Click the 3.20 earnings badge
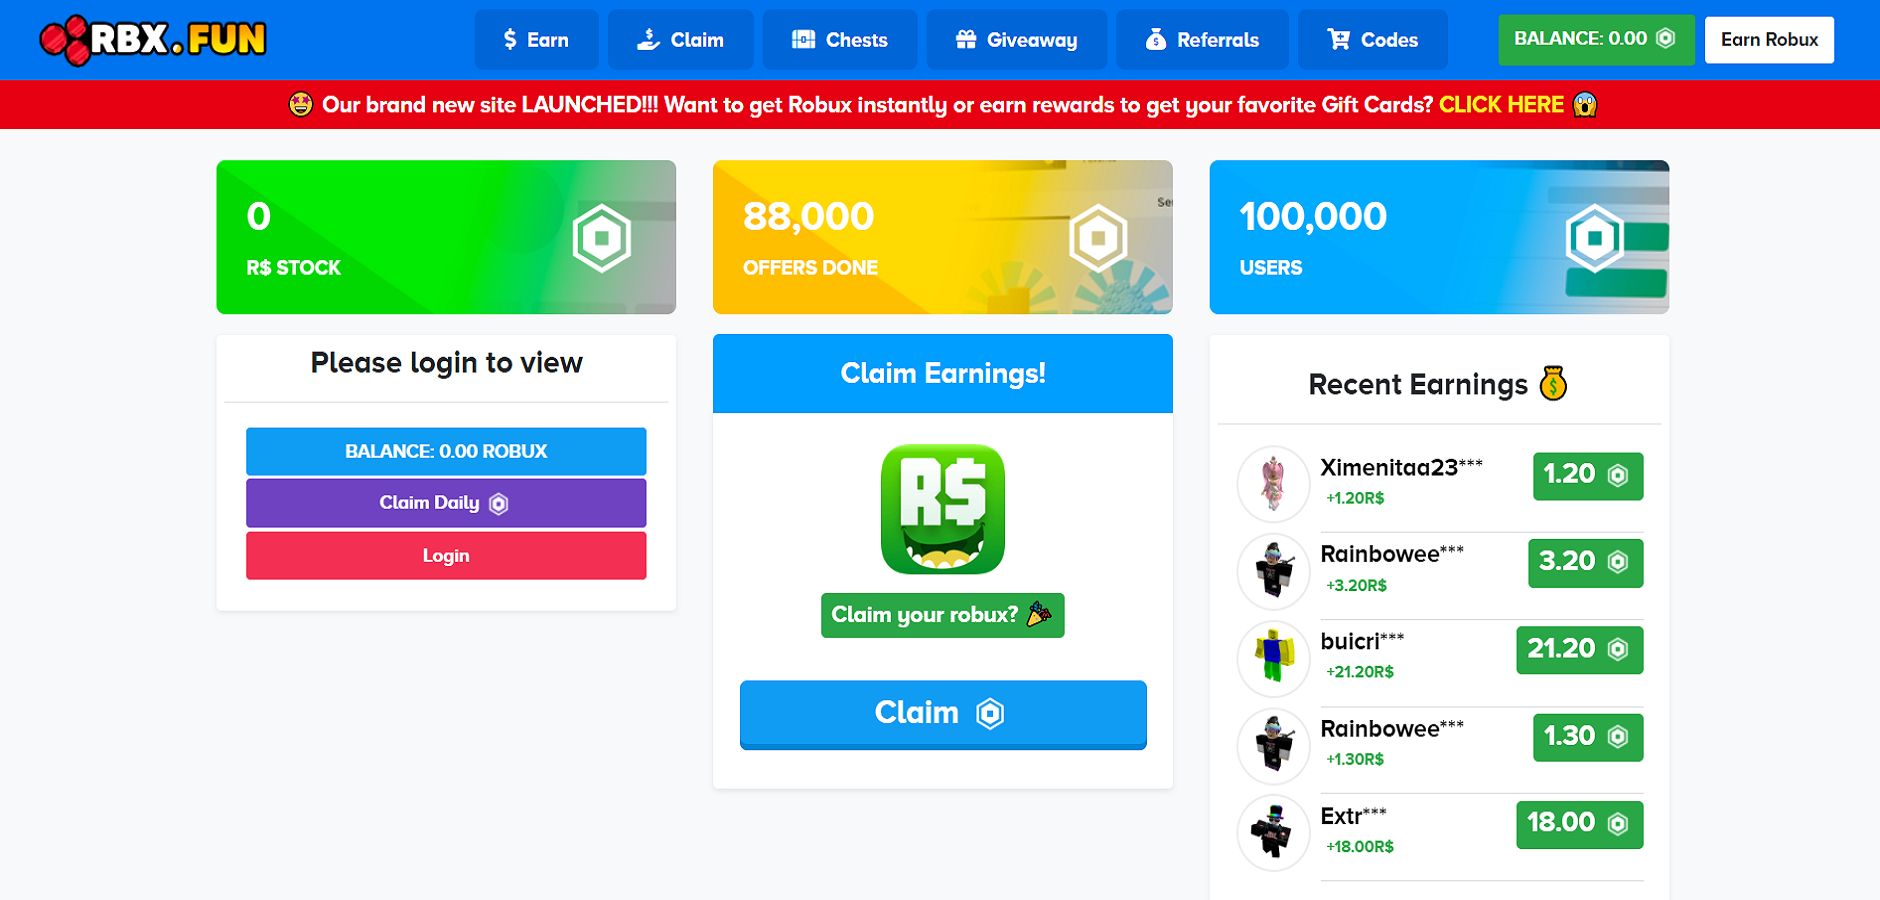1880x900 pixels. pyautogui.click(x=1585, y=562)
